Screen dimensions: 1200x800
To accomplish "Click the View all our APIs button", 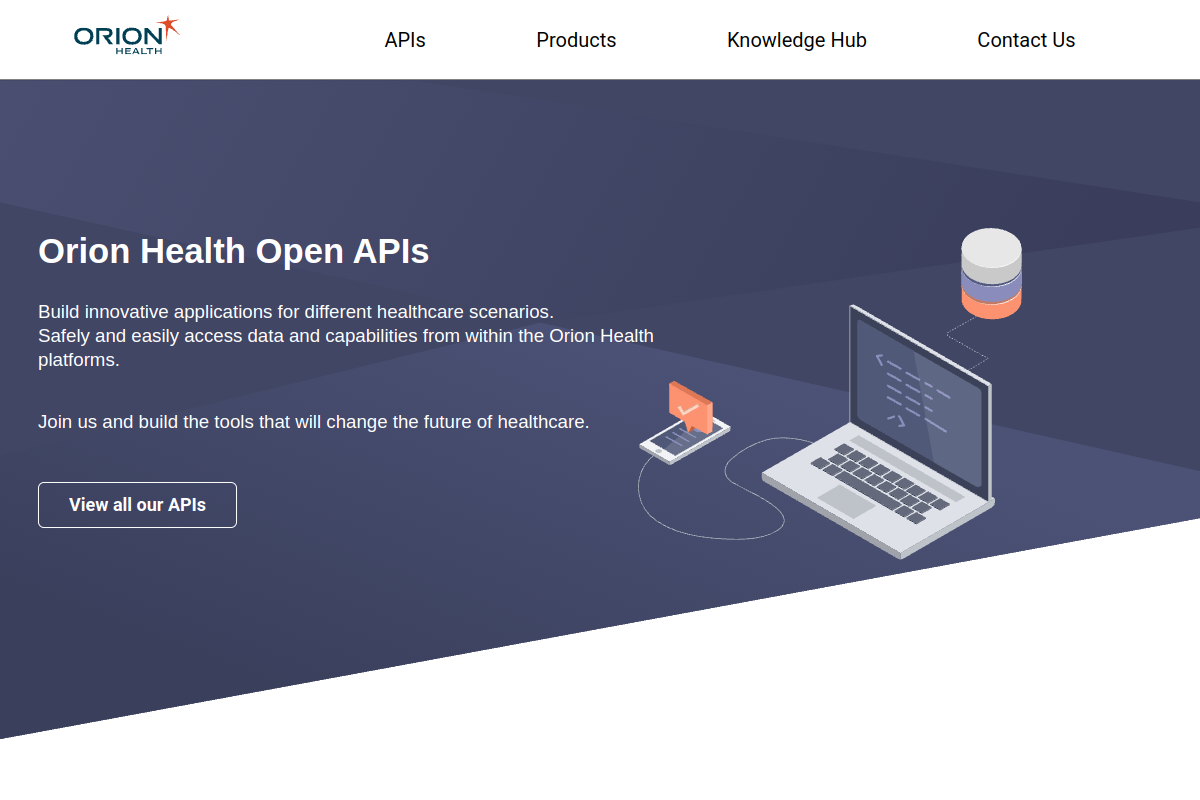I will (x=137, y=505).
